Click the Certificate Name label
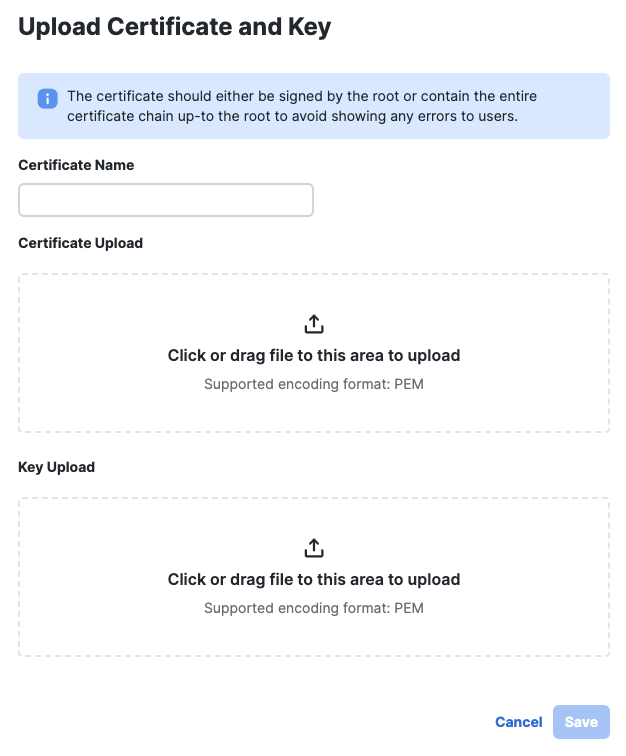This screenshot has height=756, width=626. [76, 165]
